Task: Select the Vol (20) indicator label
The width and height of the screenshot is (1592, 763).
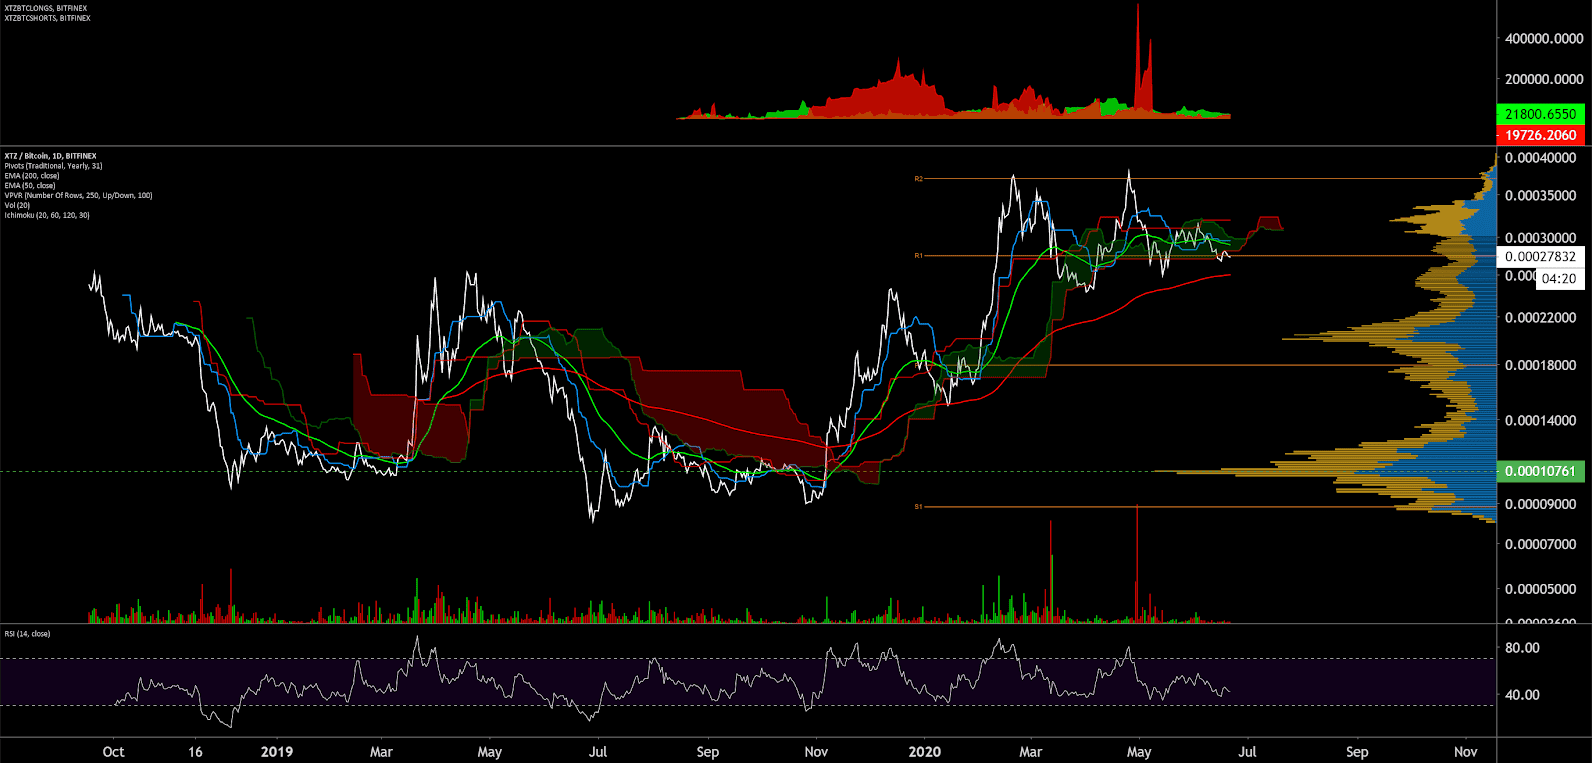Action: pyautogui.click(x=18, y=205)
